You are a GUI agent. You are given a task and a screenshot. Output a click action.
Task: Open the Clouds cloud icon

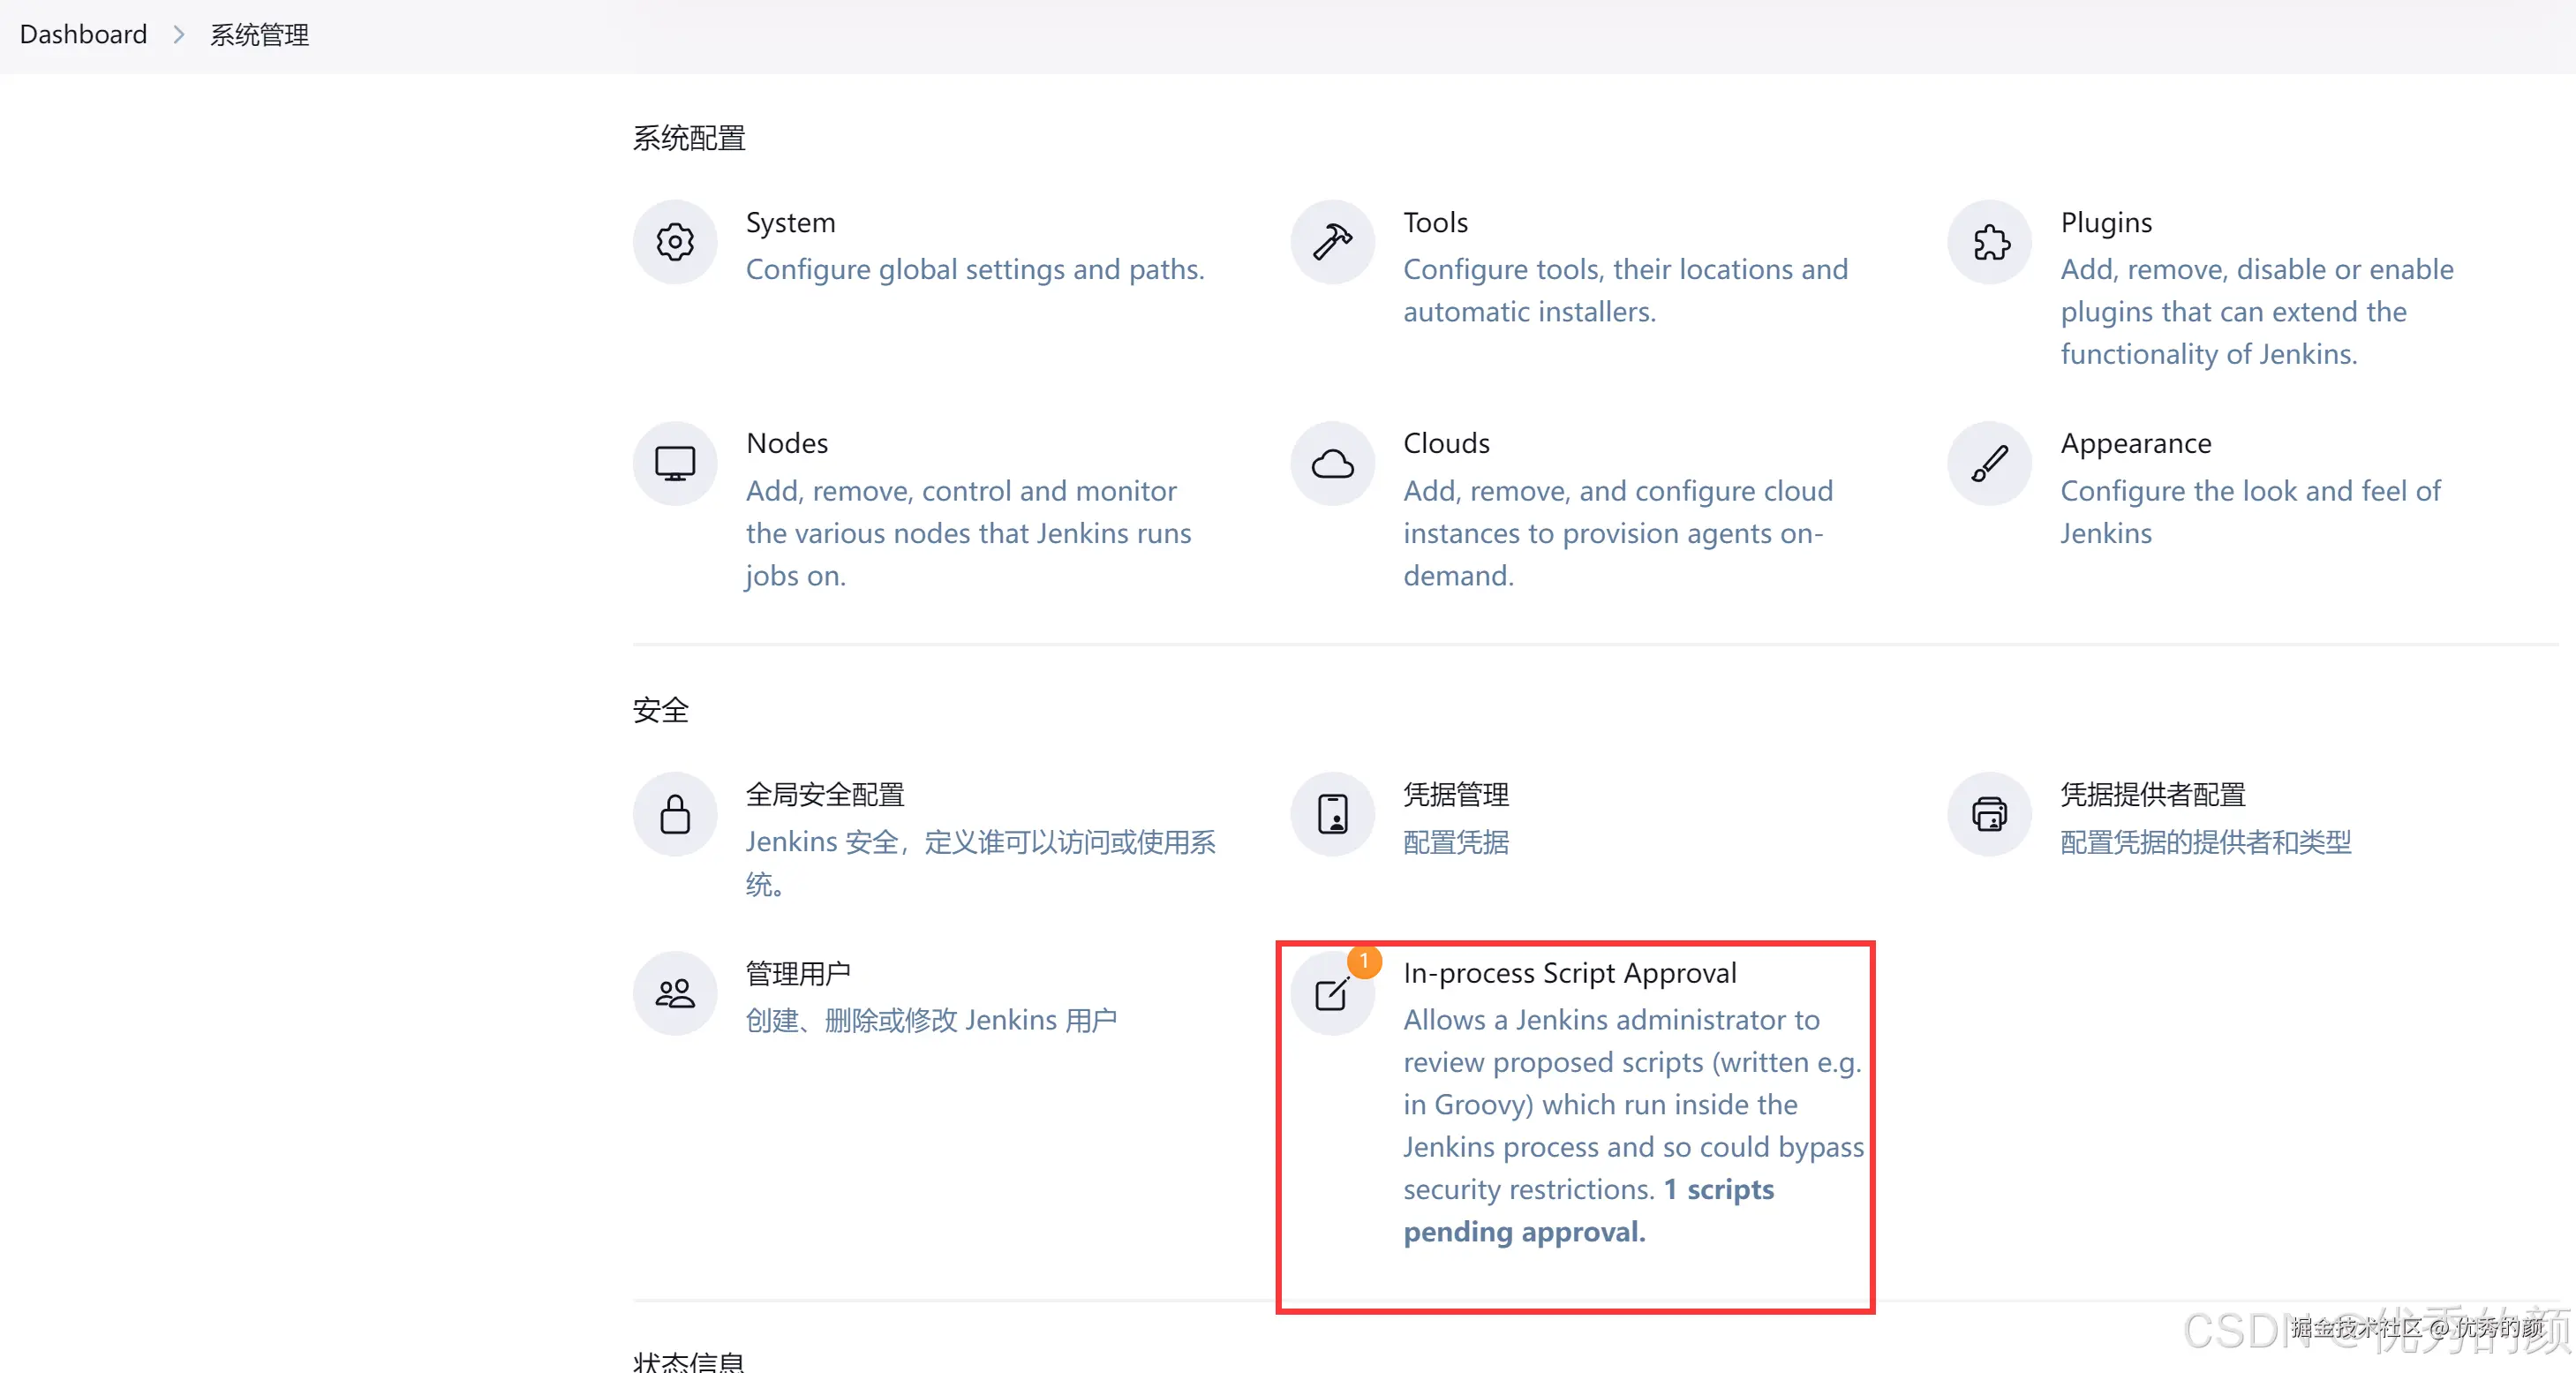1332,463
